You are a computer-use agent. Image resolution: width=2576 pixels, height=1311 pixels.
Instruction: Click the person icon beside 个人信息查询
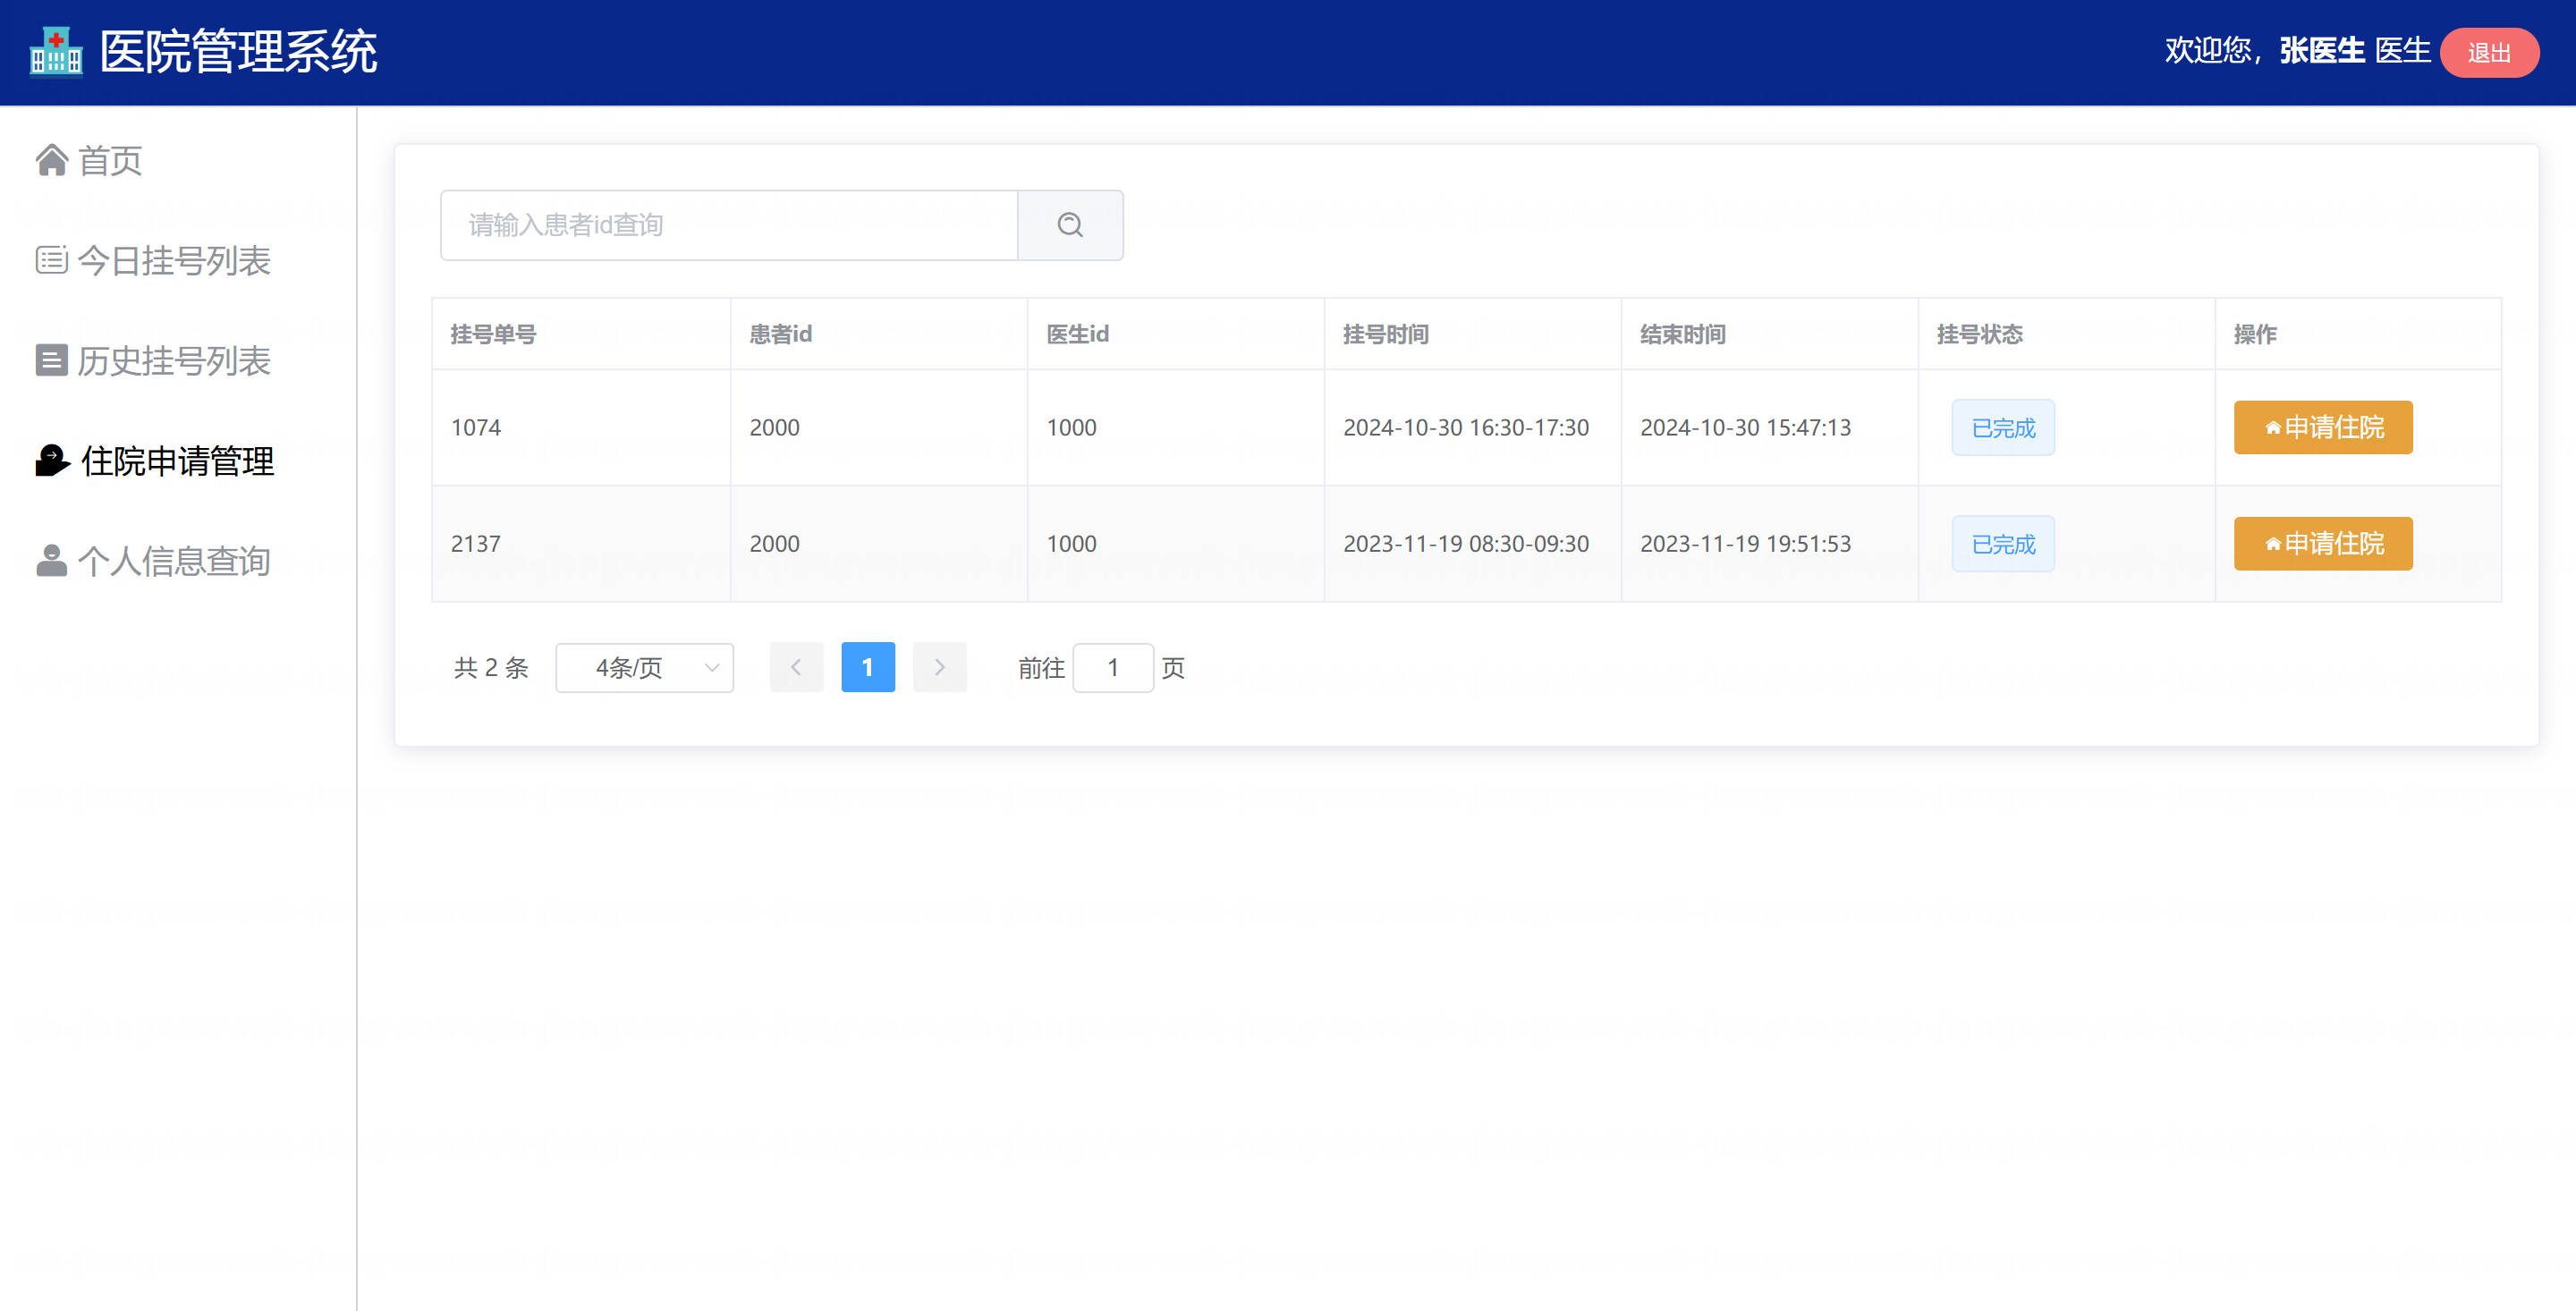(x=52, y=560)
